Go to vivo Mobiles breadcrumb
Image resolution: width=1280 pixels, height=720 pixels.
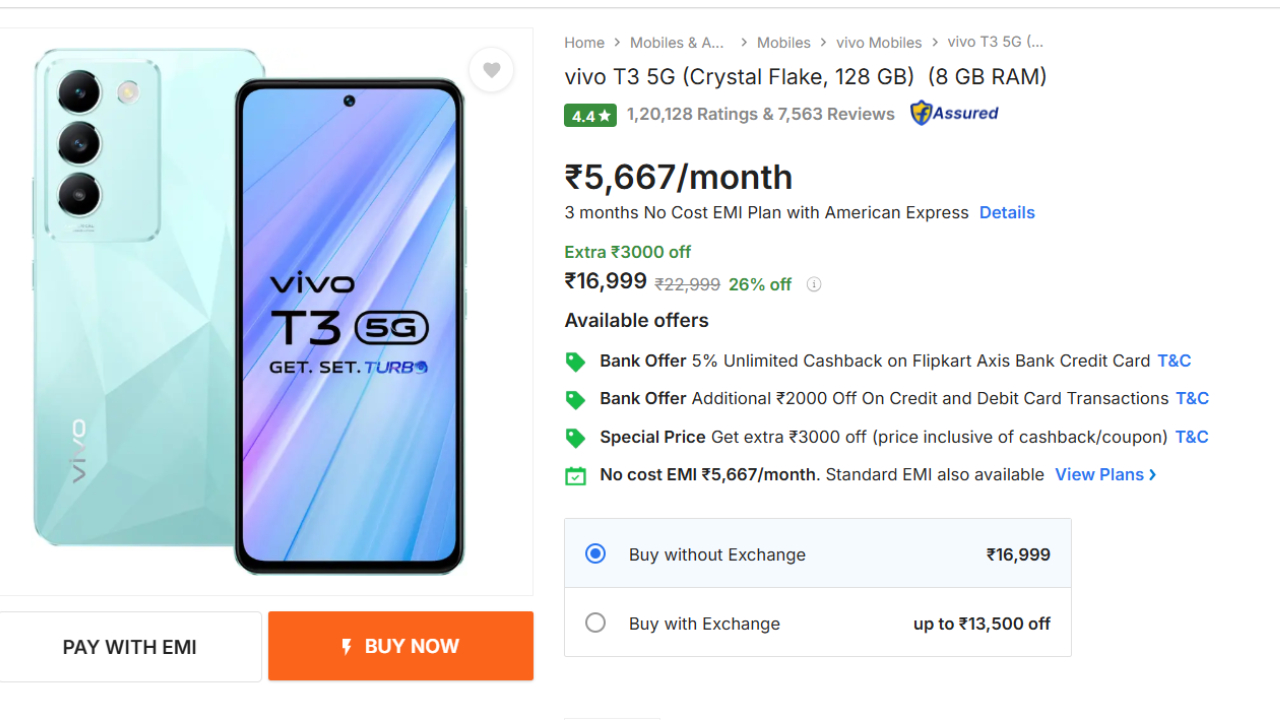tap(879, 43)
